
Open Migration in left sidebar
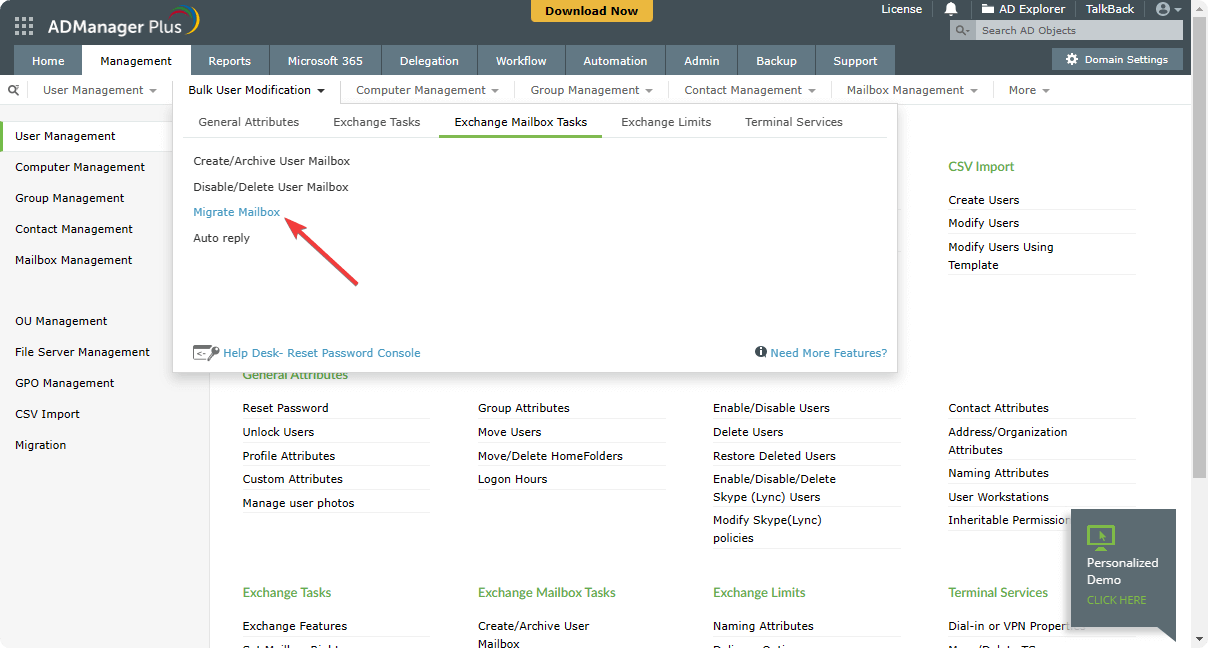(x=41, y=445)
